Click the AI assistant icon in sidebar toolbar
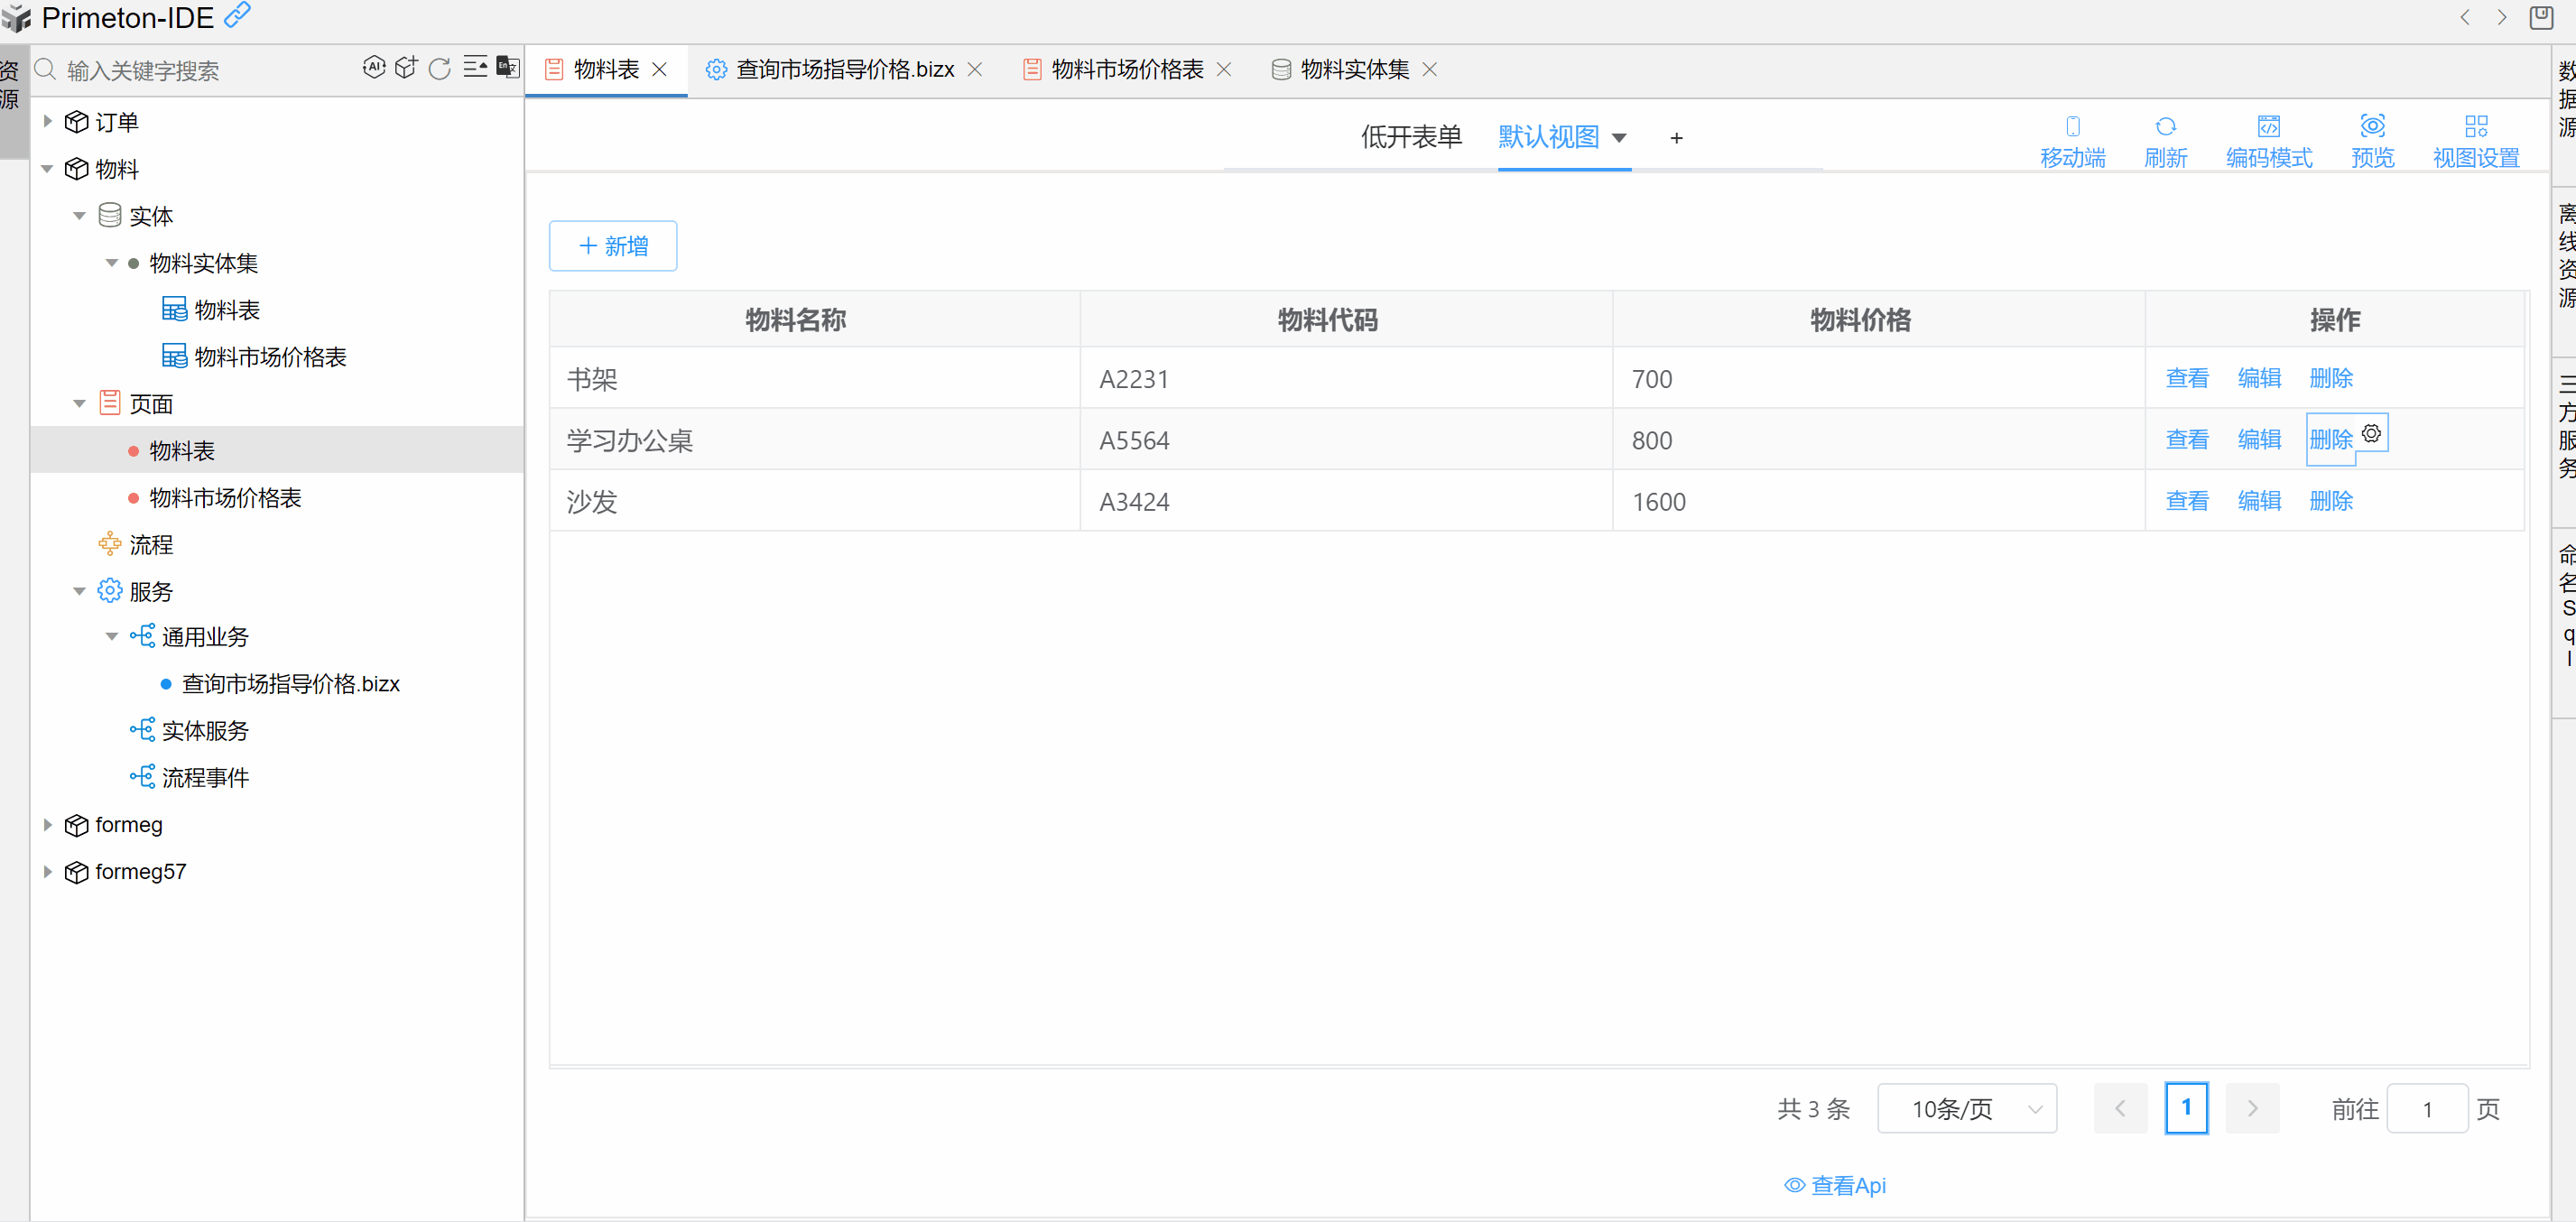This screenshot has width=2576, height=1222. point(373,68)
